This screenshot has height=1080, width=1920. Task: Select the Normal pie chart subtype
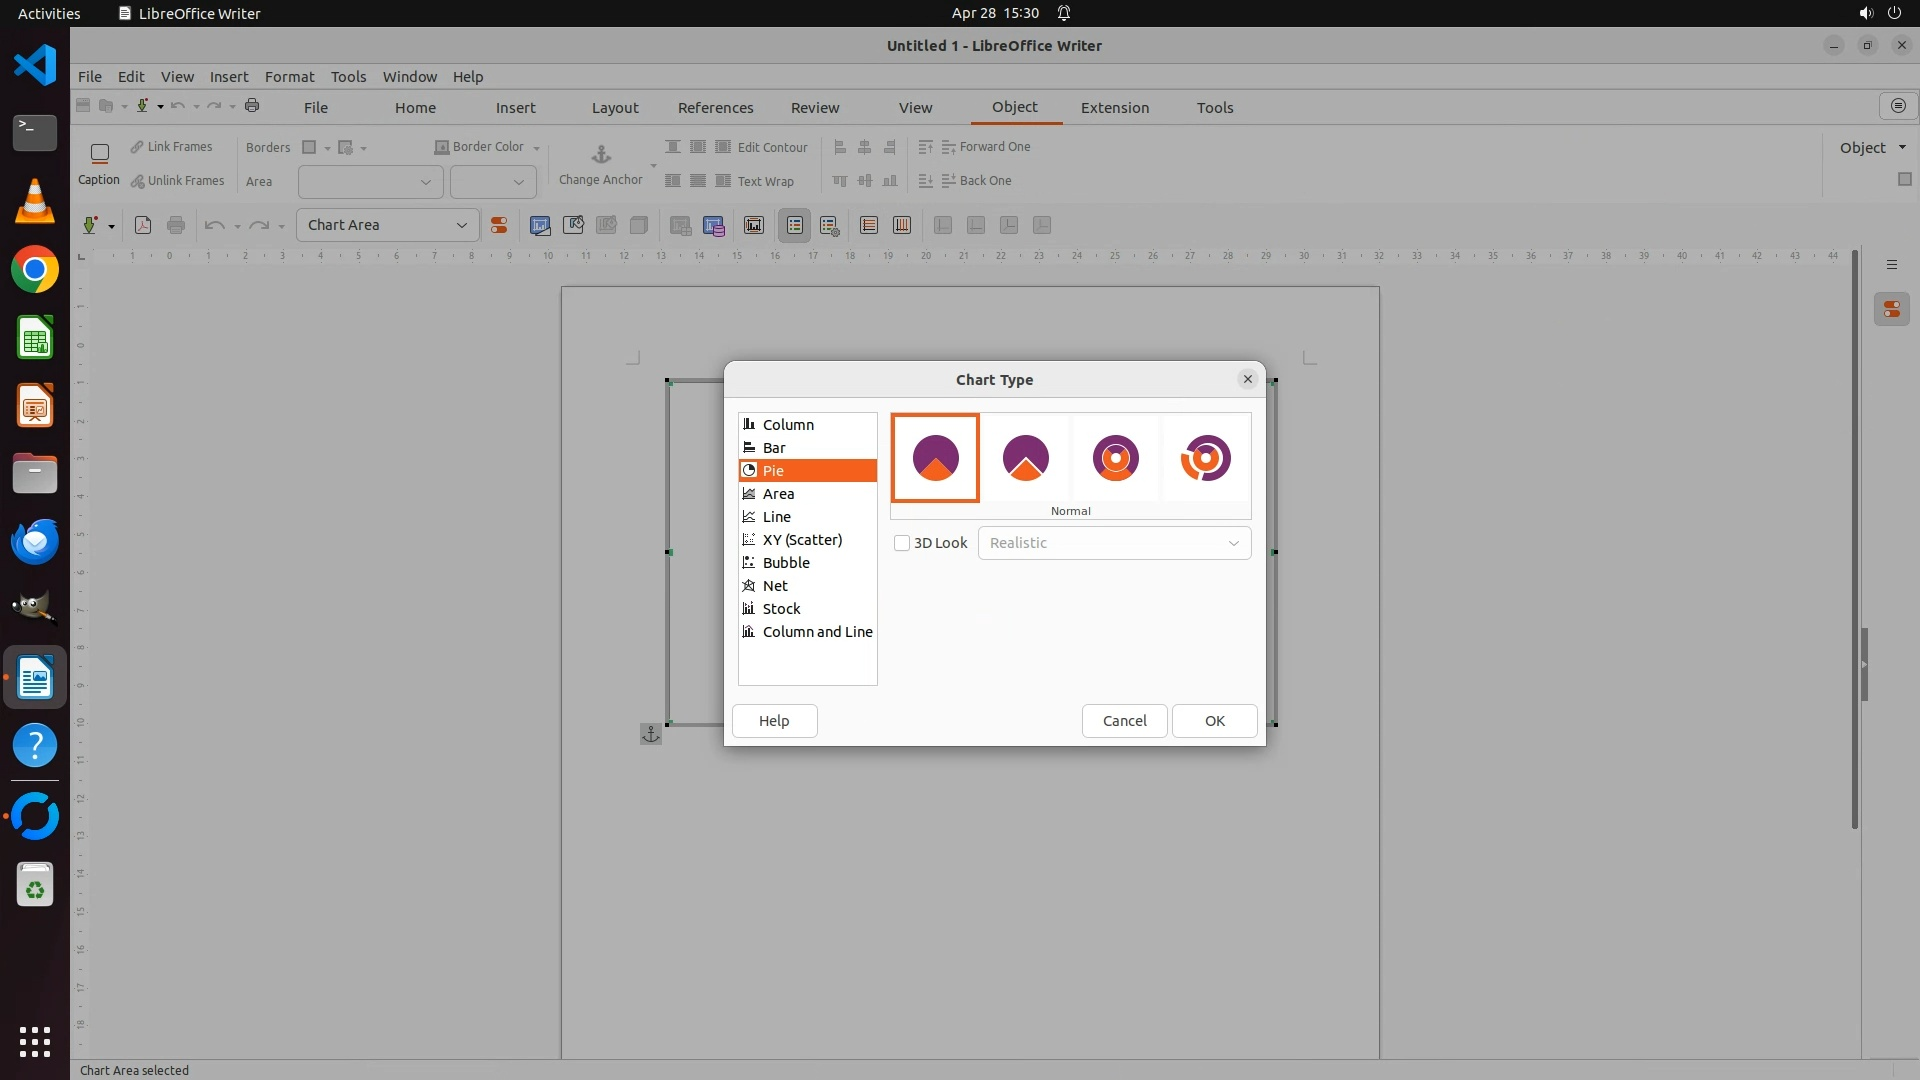tap(935, 458)
